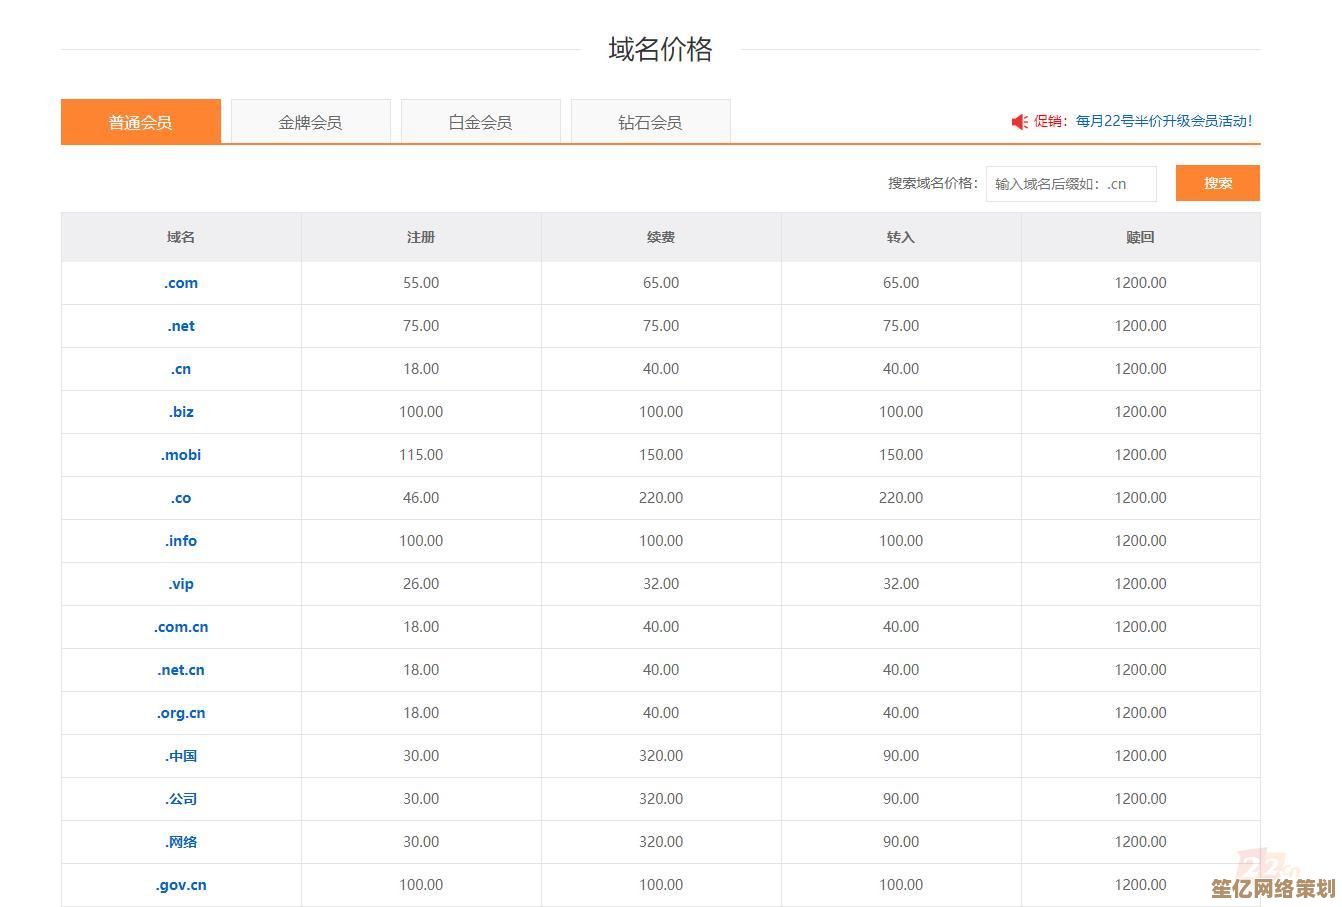Image resolution: width=1342 pixels, height=907 pixels.
Task: Select the .cn domain link
Action: [181, 369]
